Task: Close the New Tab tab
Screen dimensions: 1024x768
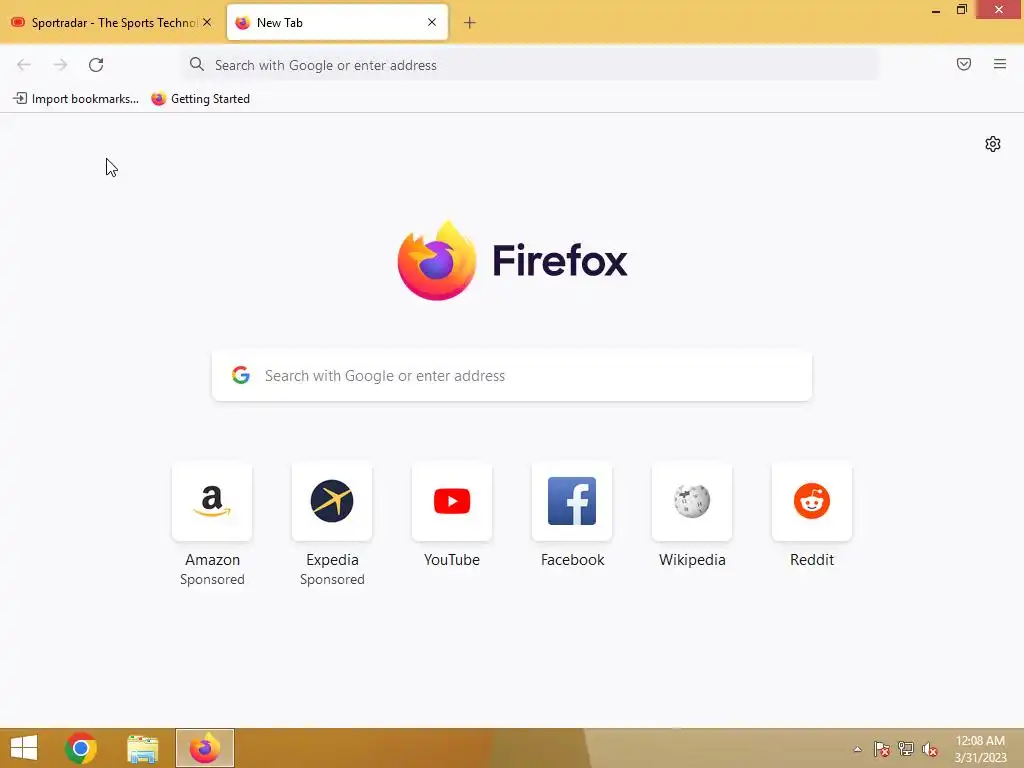Action: pos(432,22)
